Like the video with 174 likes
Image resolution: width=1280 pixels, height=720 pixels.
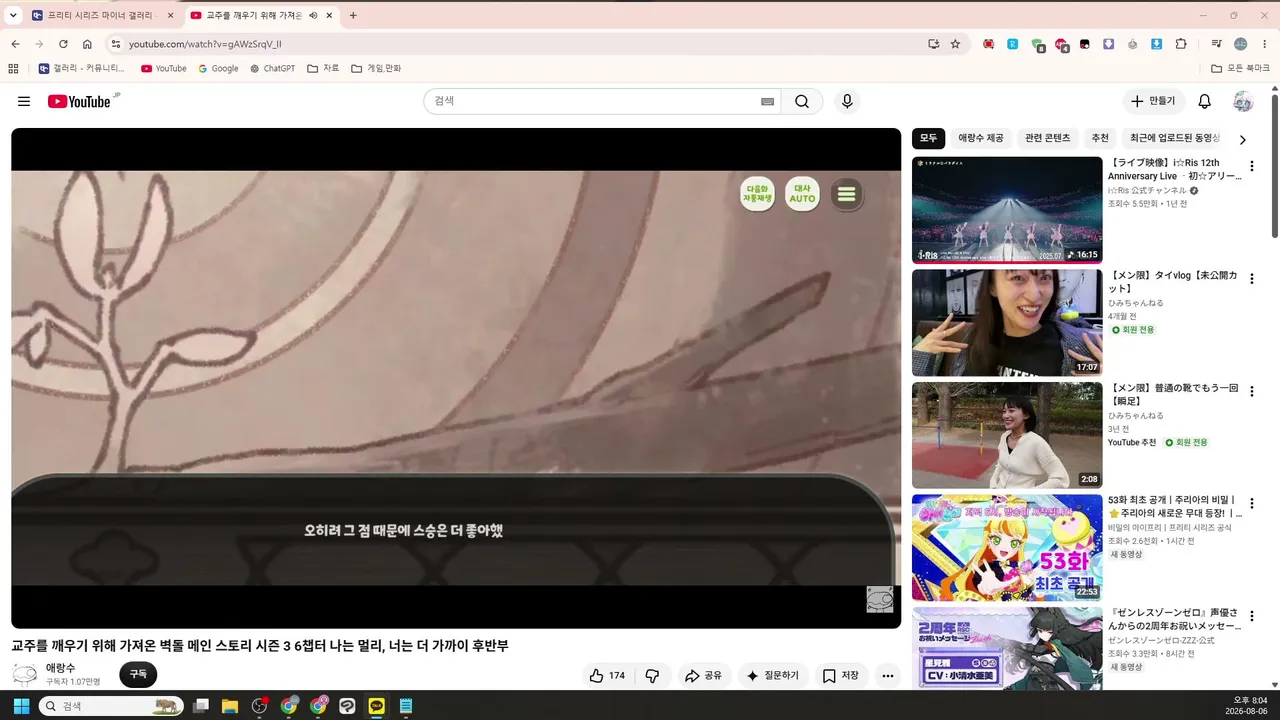pyautogui.click(x=607, y=676)
